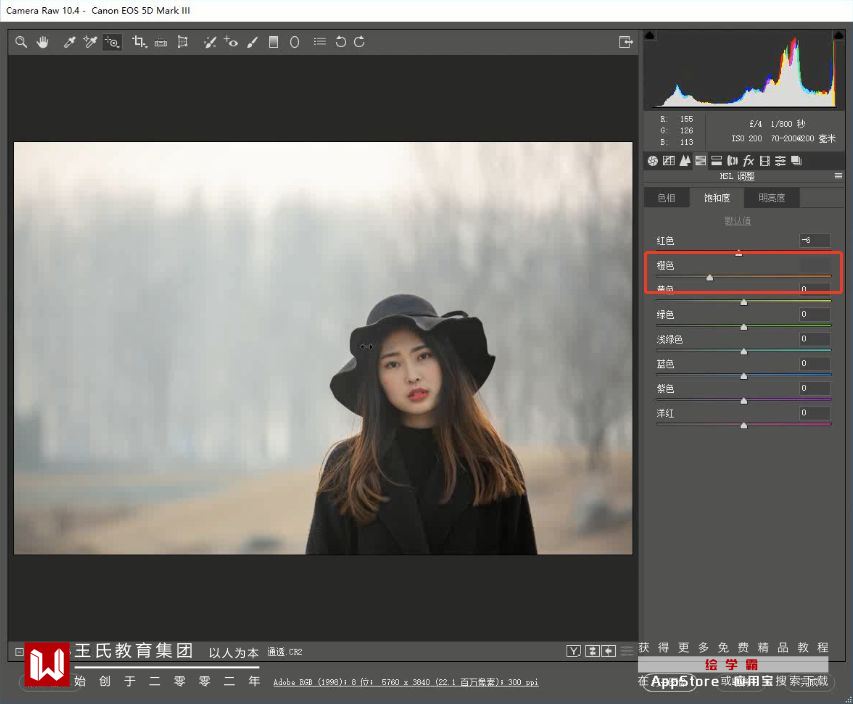Click the 洋红 value input field
Viewport: 853px width, 704px height.
[814, 412]
